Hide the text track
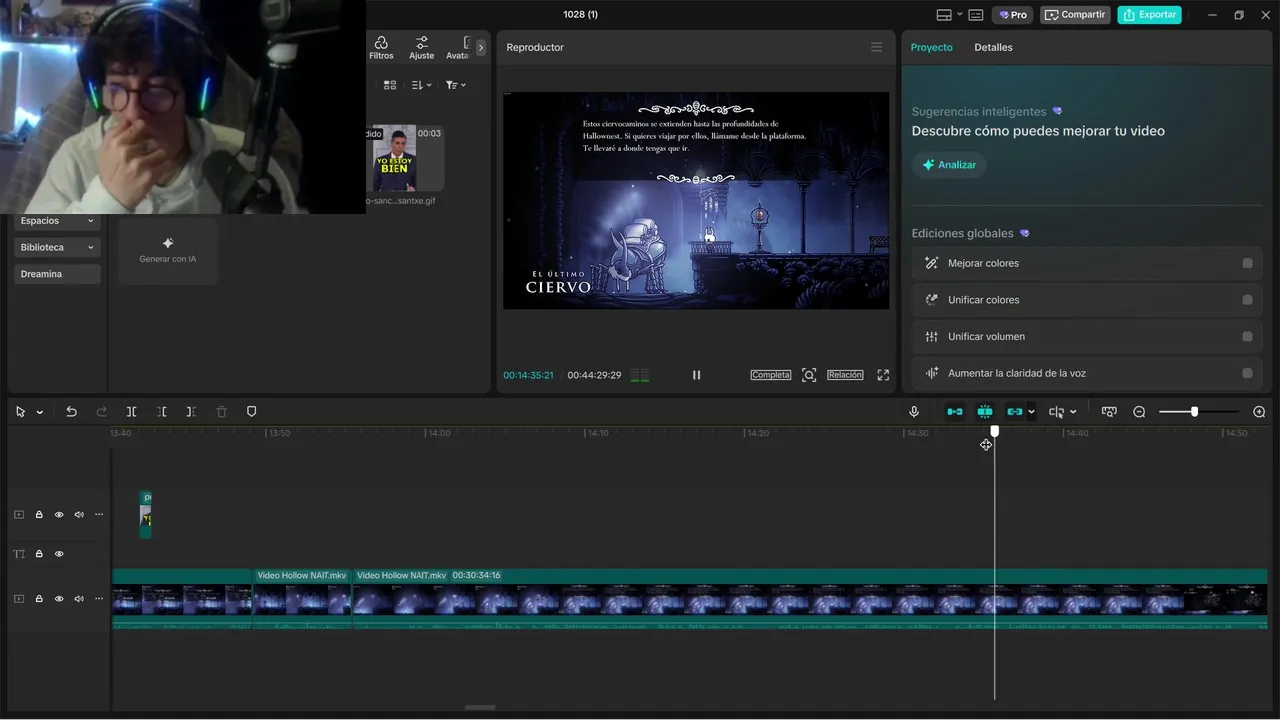Viewport: 1280px width, 720px height. 59,554
